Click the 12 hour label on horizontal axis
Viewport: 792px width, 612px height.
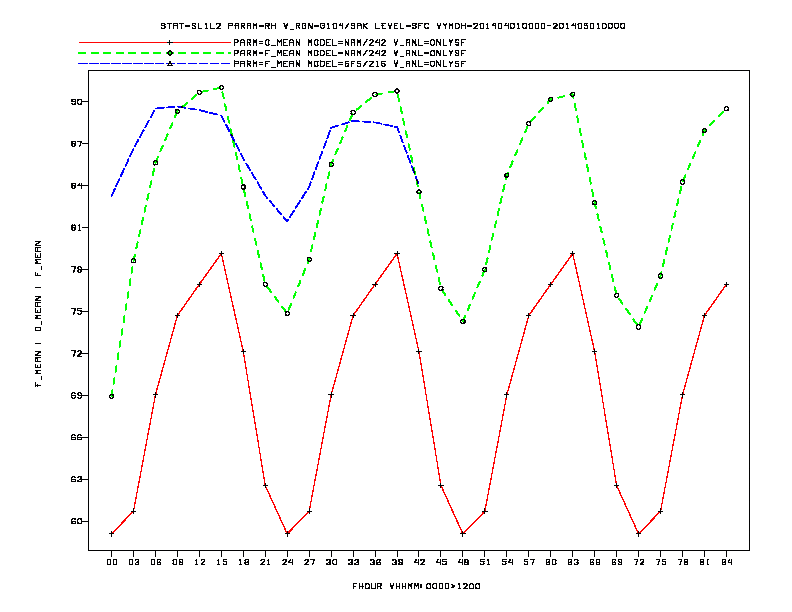[200, 562]
